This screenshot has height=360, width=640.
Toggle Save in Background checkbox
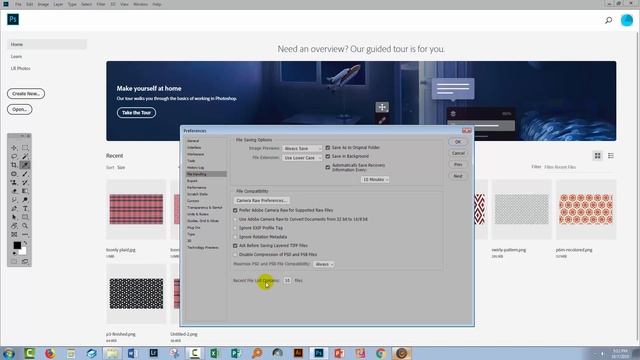[327, 156]
